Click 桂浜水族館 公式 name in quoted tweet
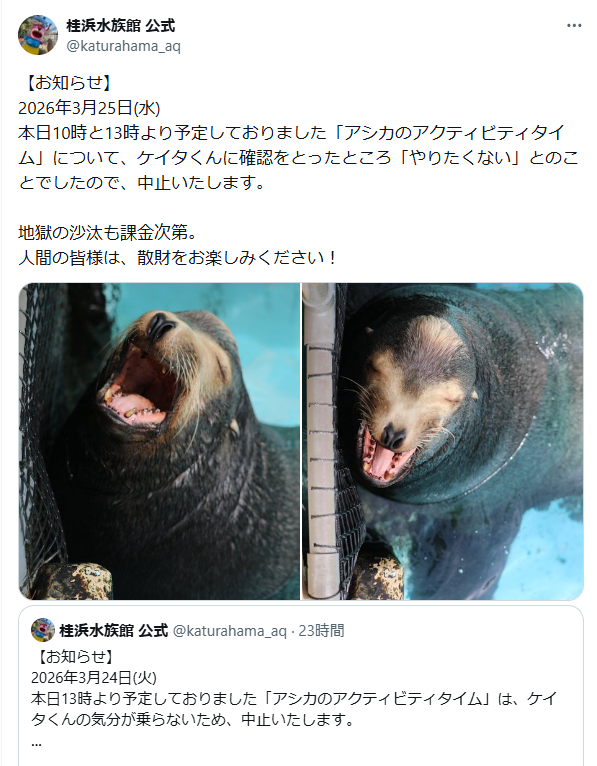This screenshot has width=597, height=766. point(113,631)
